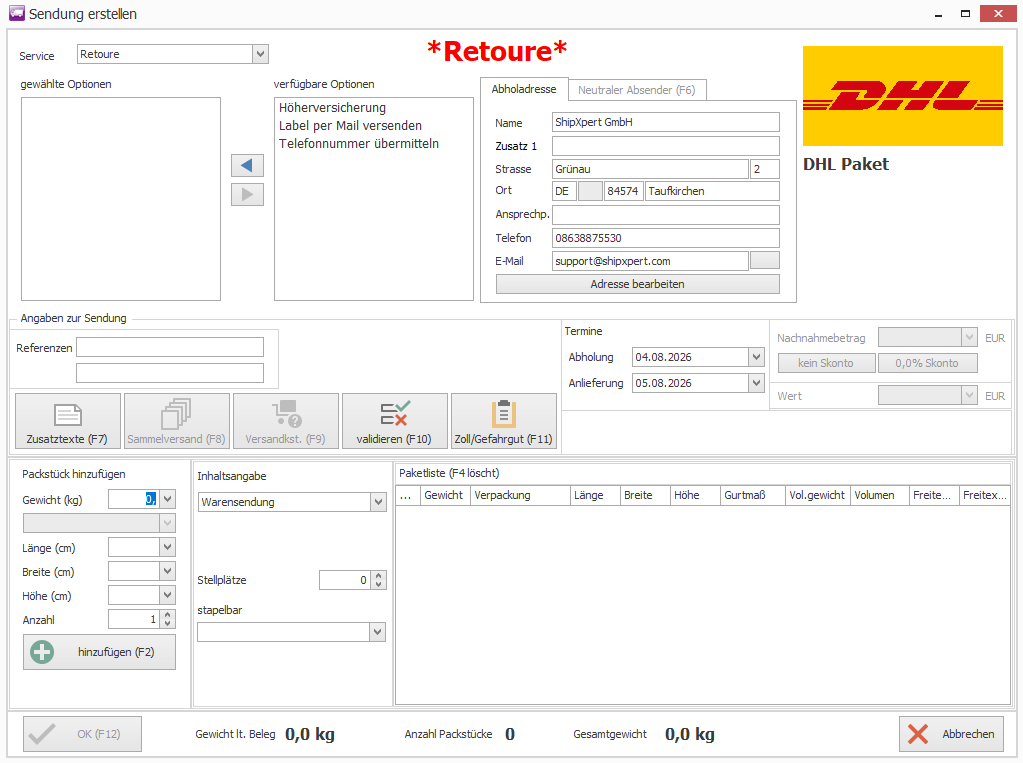The width and height of the screenshot is (1023, 763).
Task: Click the Ansprechp. input field
Action: [x=665, y=215]
